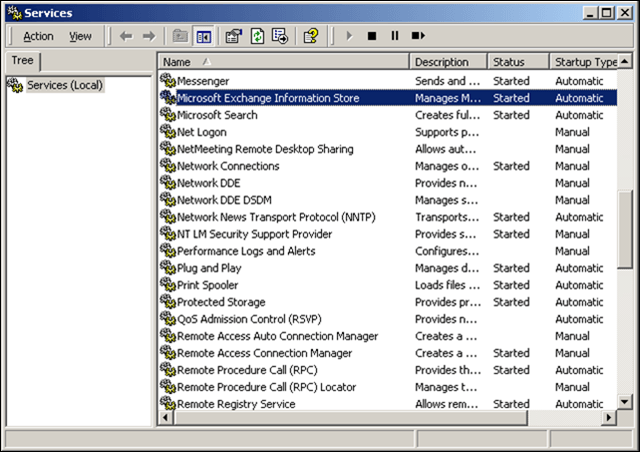Click the horizontal scrollbar thumb

[351, 418]
